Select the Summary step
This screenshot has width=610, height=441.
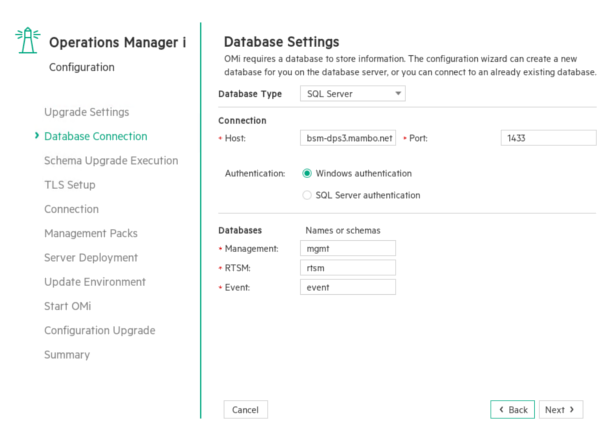[67, 355]
